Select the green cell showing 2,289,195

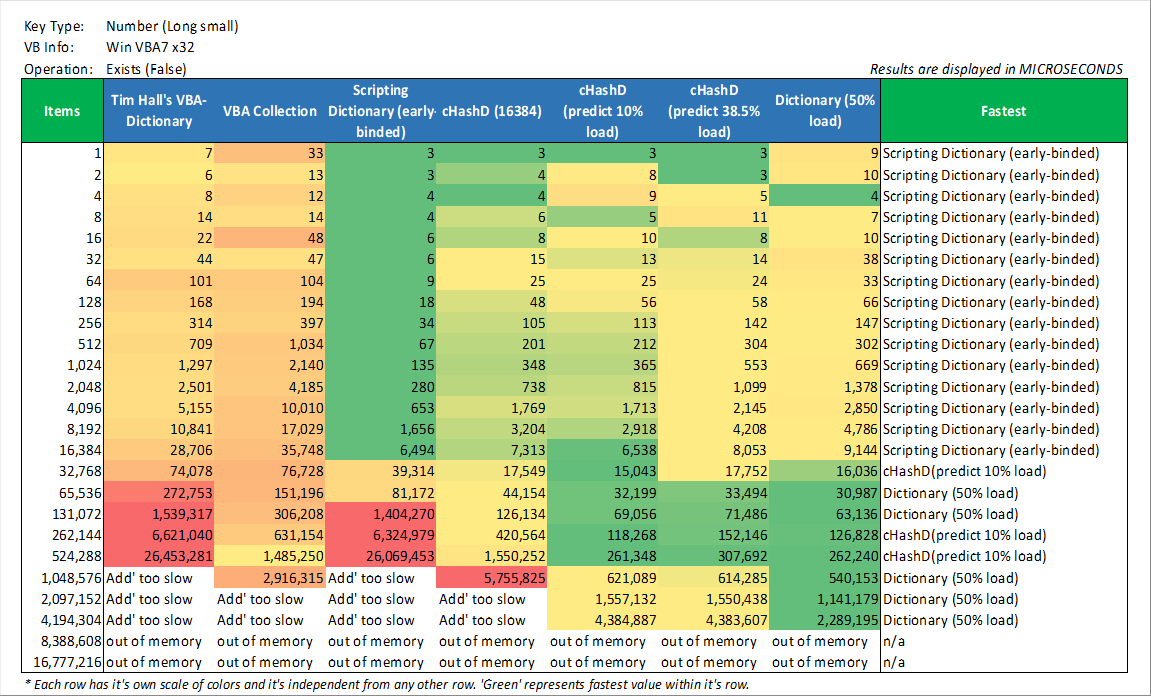pos(825,620)
